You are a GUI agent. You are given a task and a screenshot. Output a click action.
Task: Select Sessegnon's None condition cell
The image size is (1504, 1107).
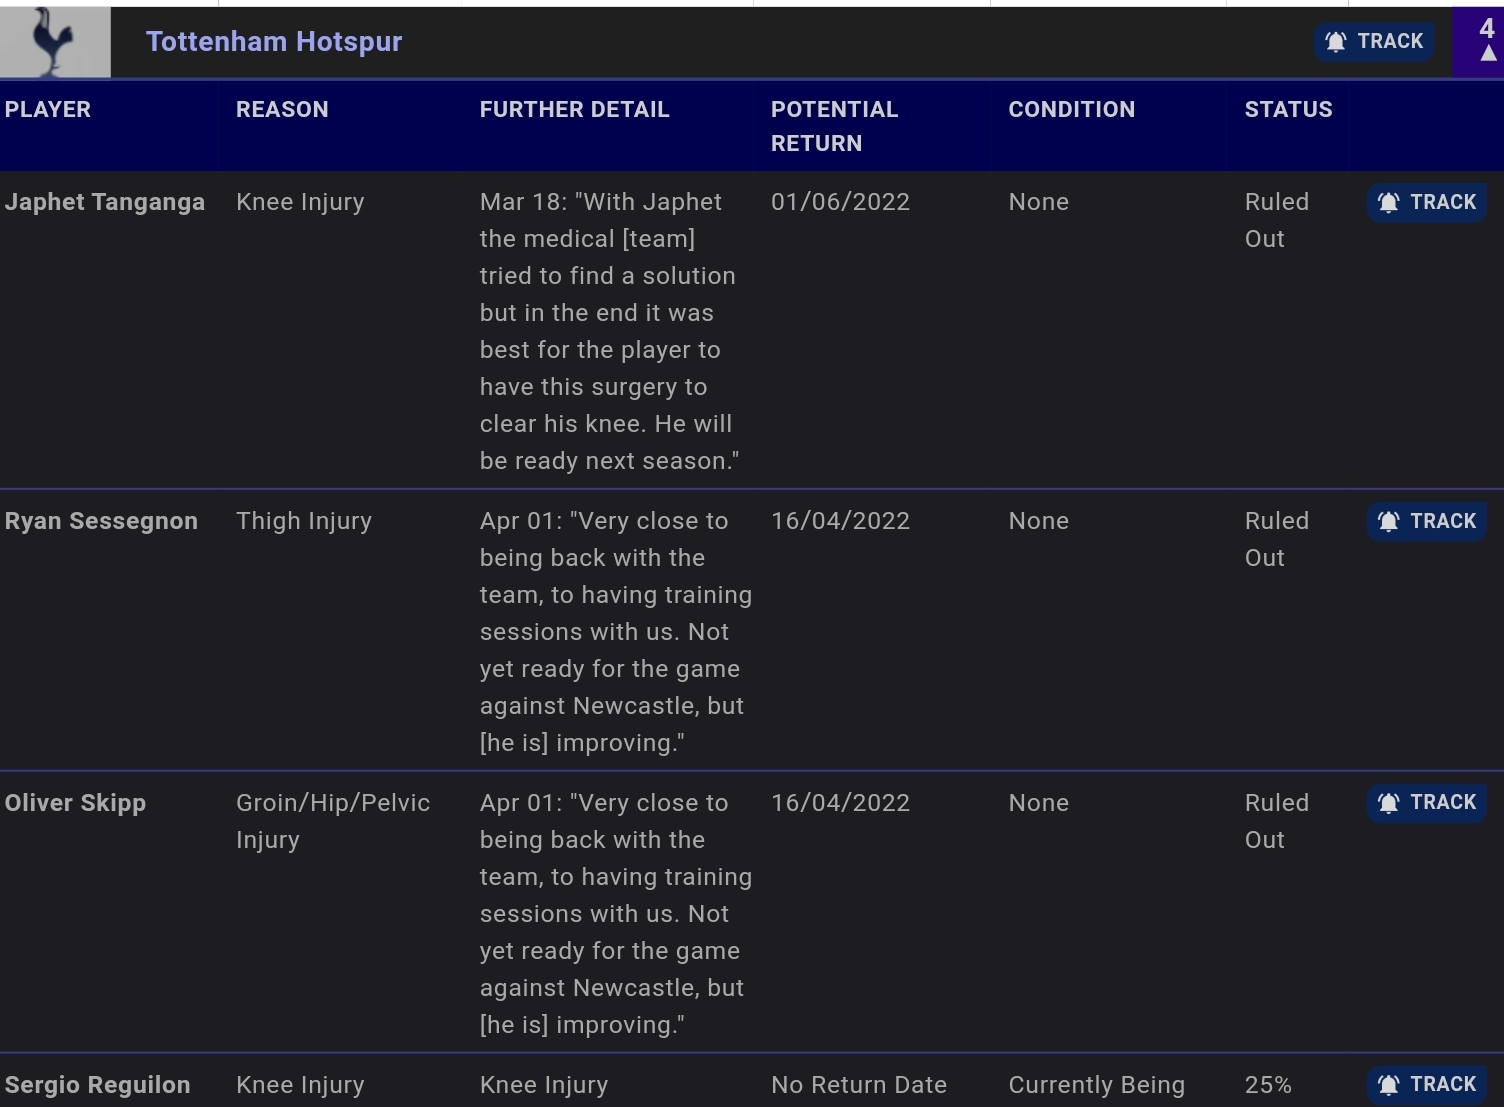1038,521
